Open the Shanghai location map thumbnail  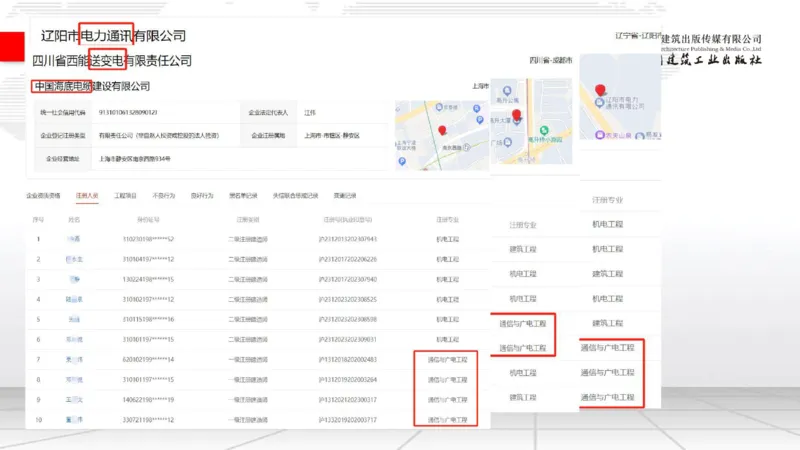442,135
